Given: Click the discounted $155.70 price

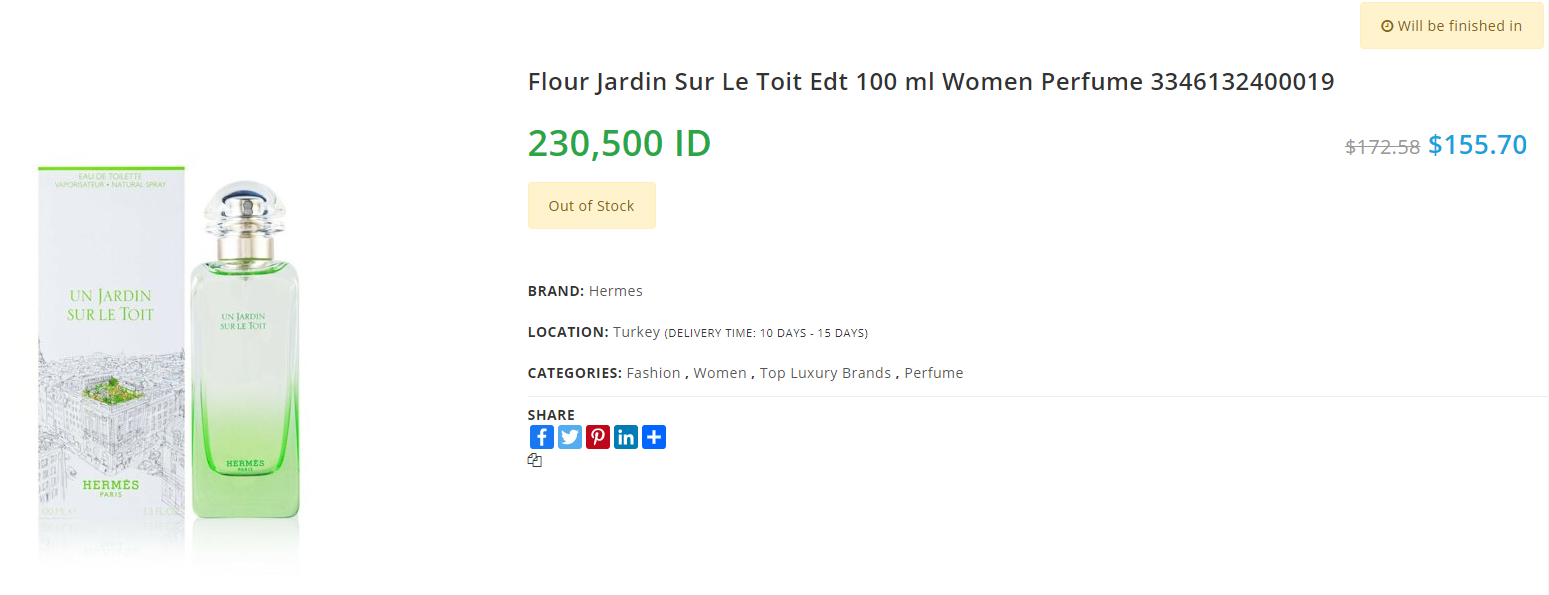Looking at the screenshot, I should tap(1477, 145).
